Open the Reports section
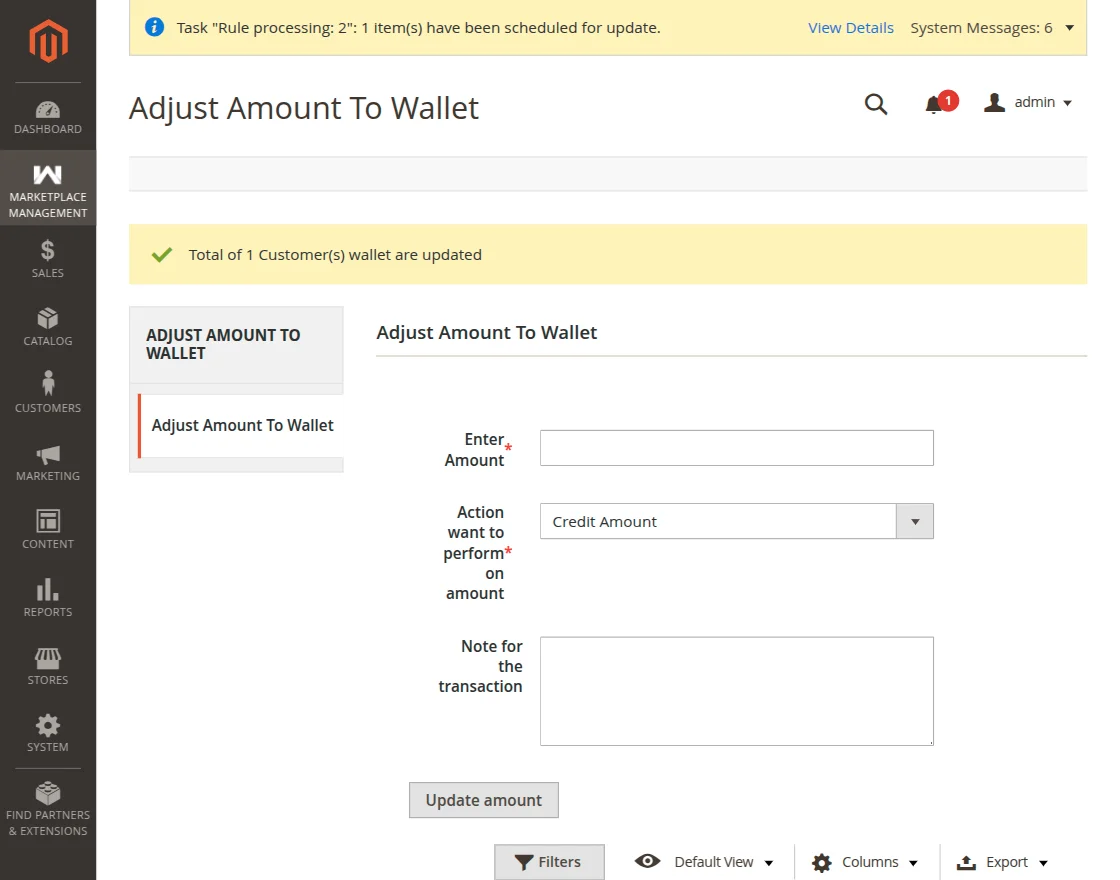 tap(47, 597)
